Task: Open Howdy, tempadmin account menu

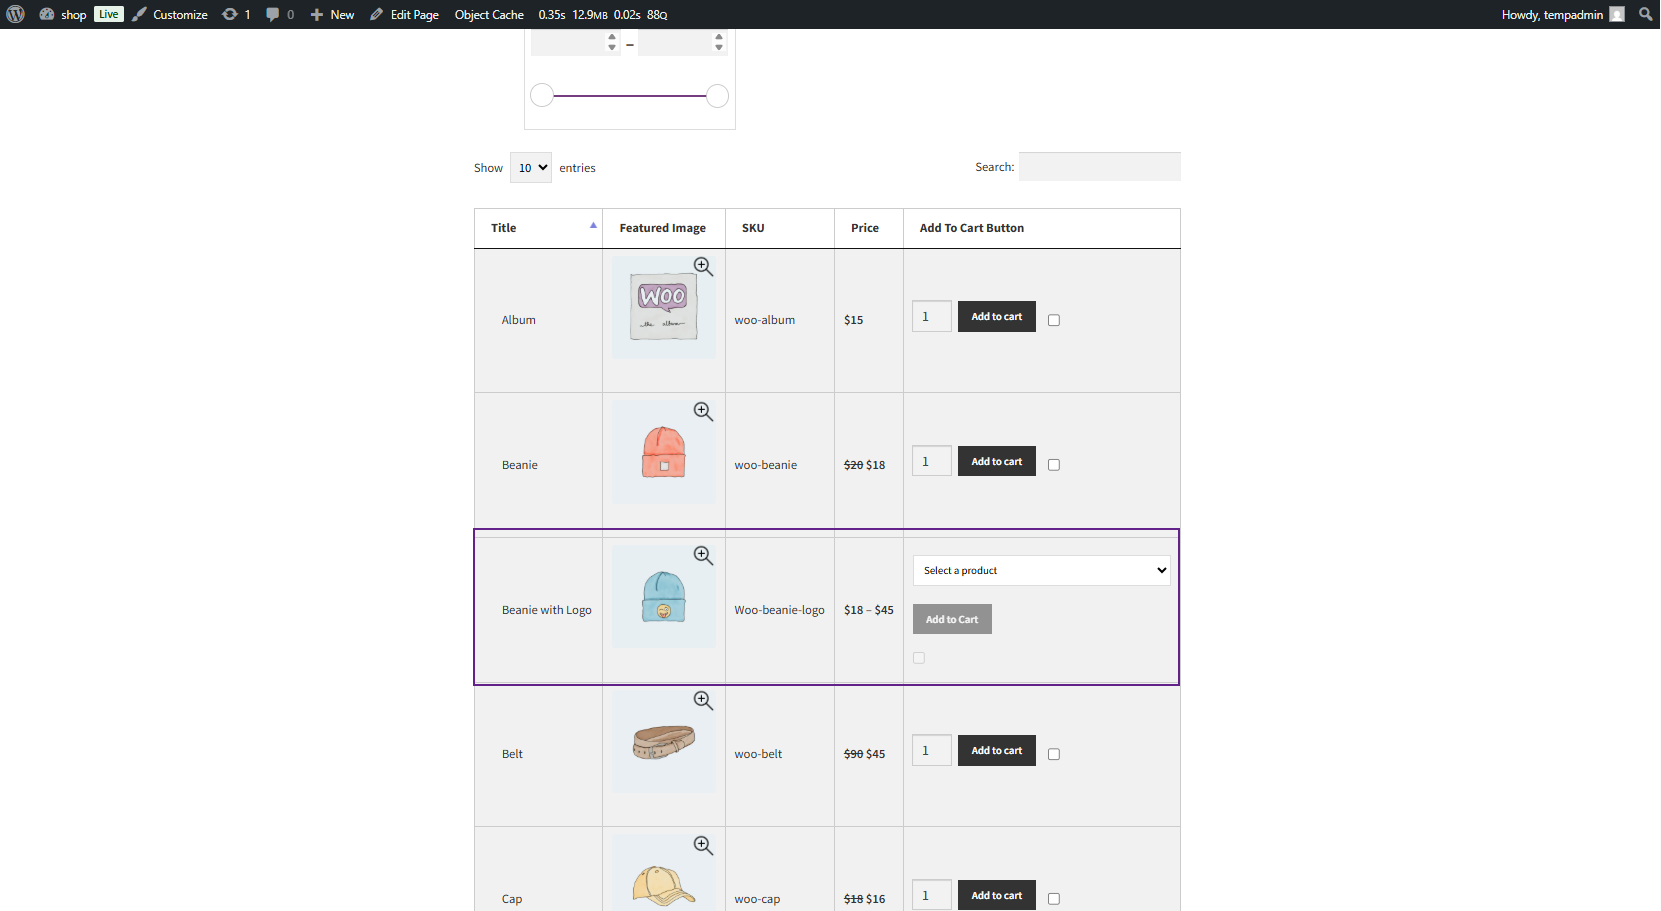Action: point(1562,14)
